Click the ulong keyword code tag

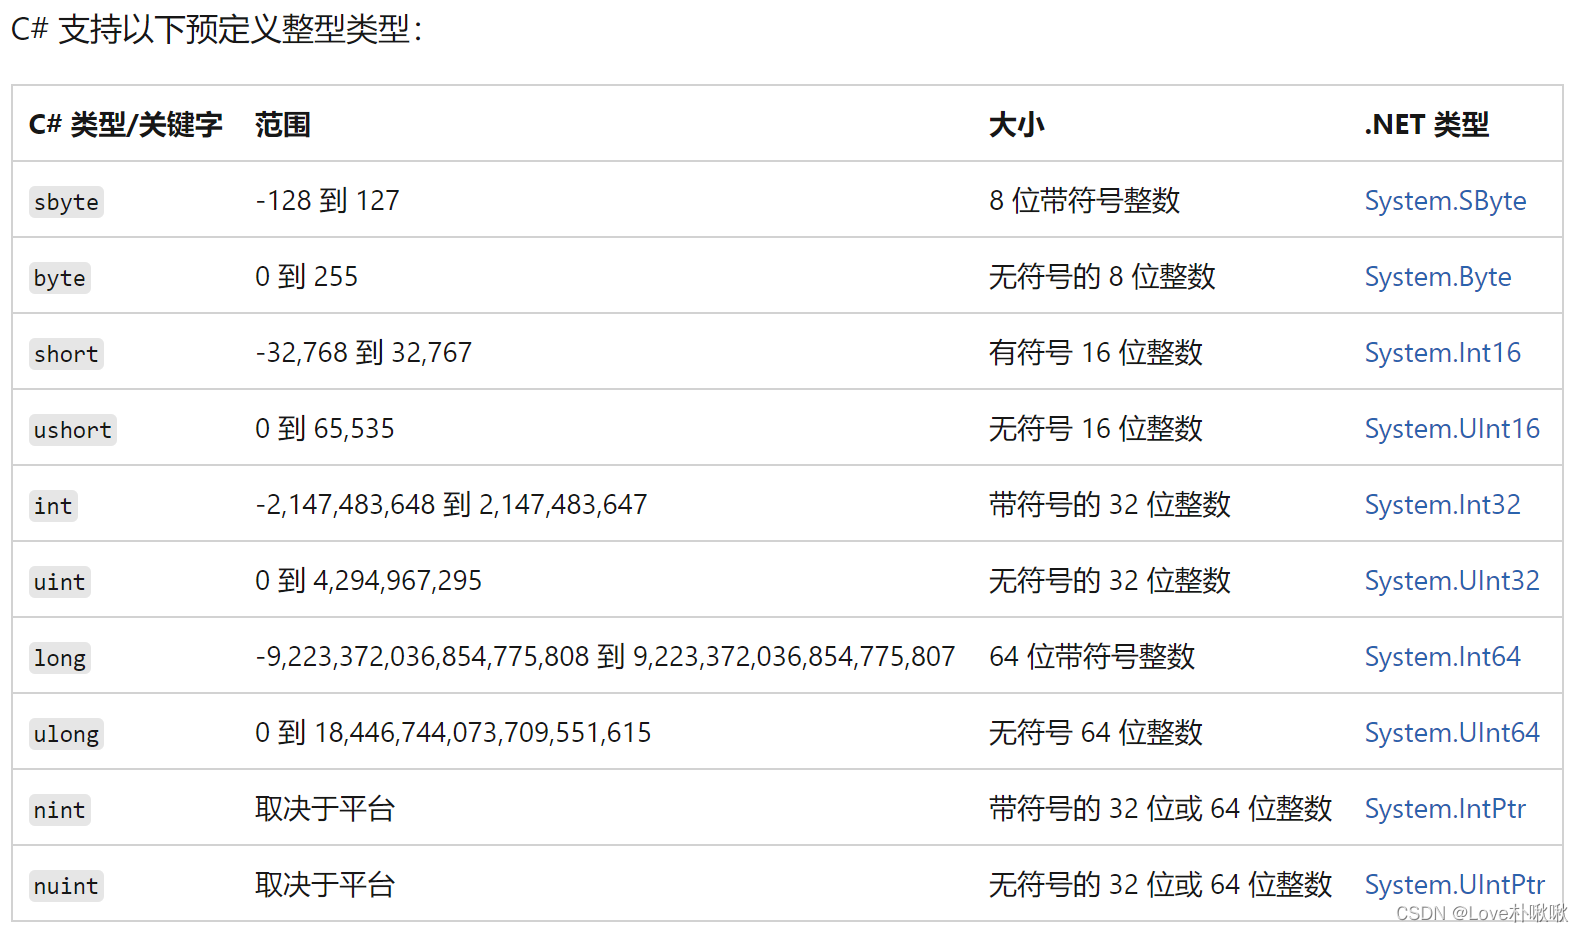66,734
